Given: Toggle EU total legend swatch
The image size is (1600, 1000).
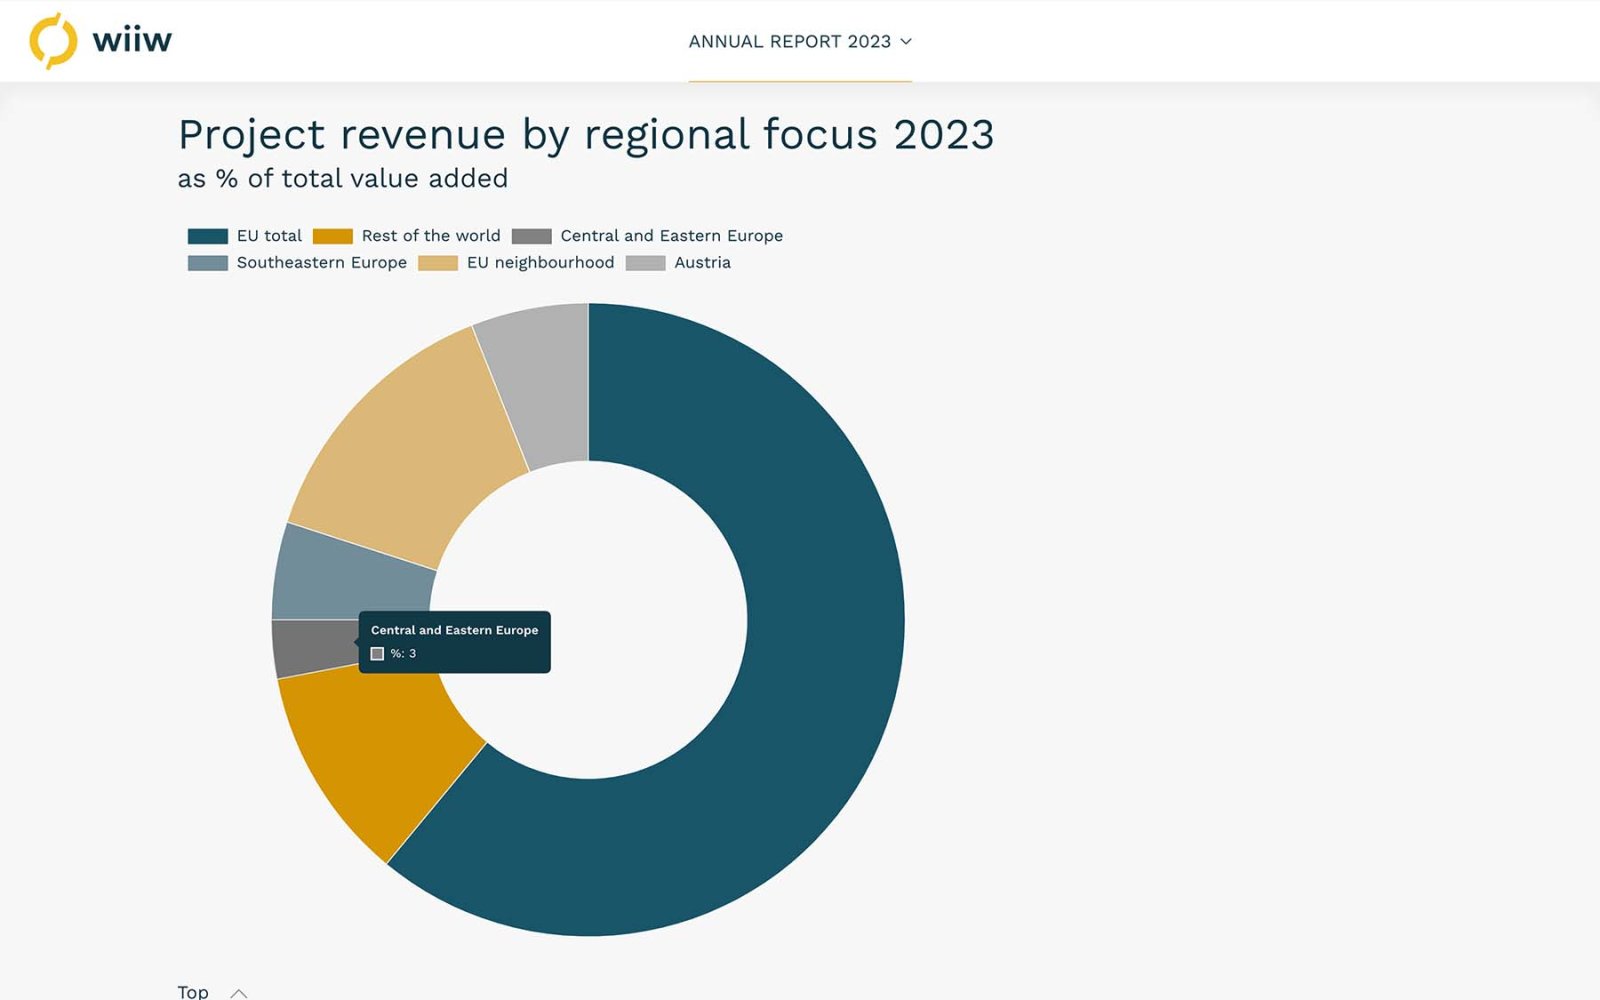Looking at the screenshot, I should [x=208, y=236].
